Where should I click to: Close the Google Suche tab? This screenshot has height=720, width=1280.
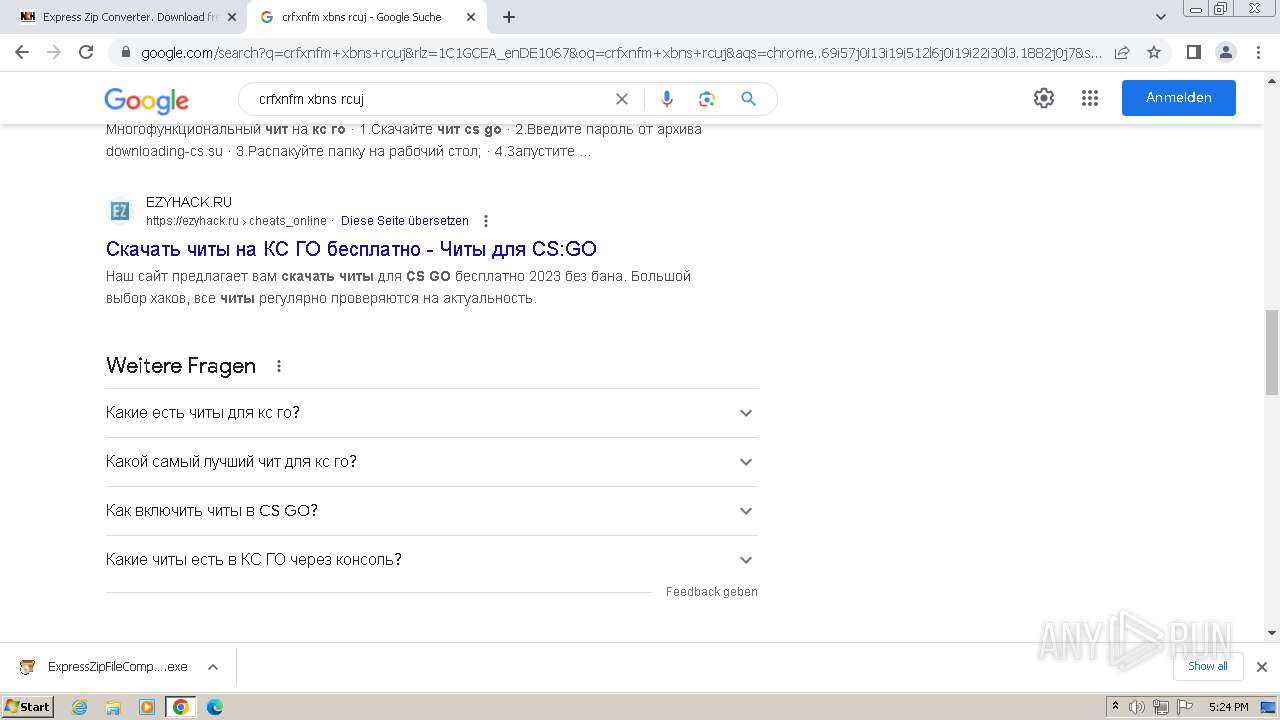(x=471, y=17)
